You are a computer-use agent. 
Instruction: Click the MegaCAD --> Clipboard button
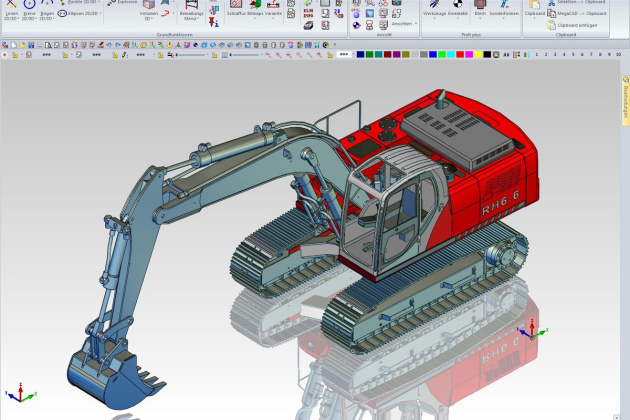577,13
